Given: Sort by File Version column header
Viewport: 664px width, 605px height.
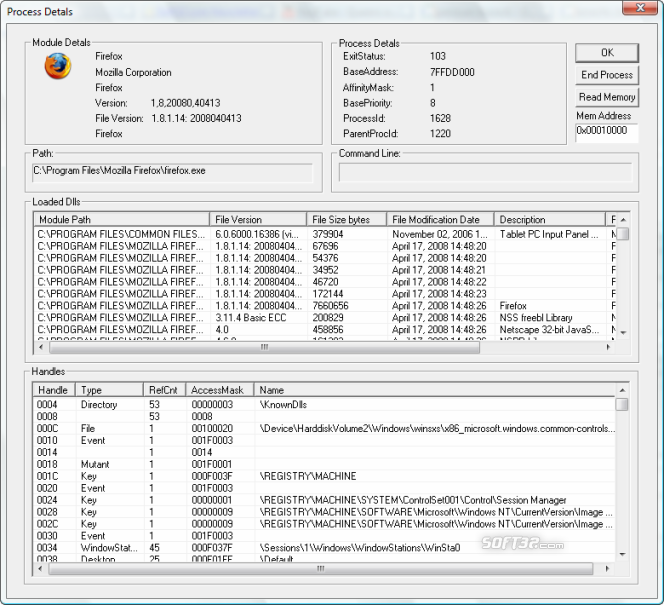Looking at the screenshot, I should click(x=258, y=219).
